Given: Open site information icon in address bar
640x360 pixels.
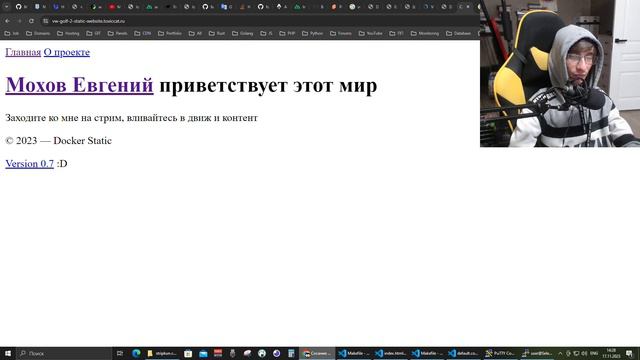Looking at the screenshot, I should click(46, 21).
